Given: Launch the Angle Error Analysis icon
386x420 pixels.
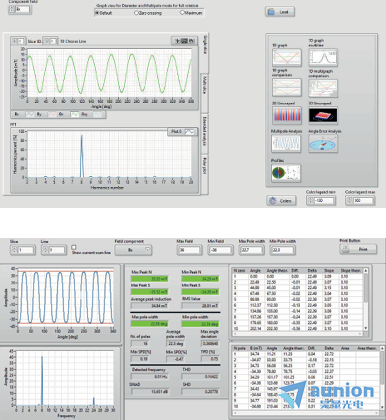Looking at the screenshot, I should coord(323,144).
